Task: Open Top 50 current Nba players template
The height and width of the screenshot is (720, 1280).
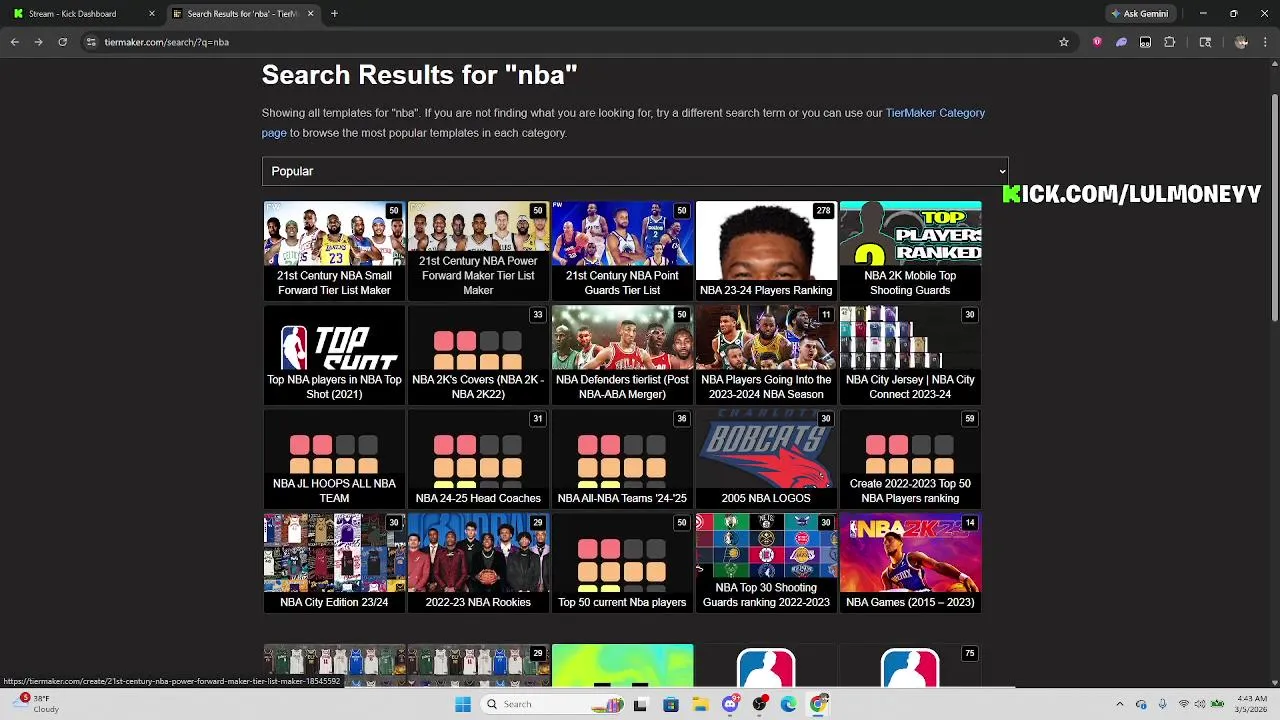Action: (x=622, y=562)
